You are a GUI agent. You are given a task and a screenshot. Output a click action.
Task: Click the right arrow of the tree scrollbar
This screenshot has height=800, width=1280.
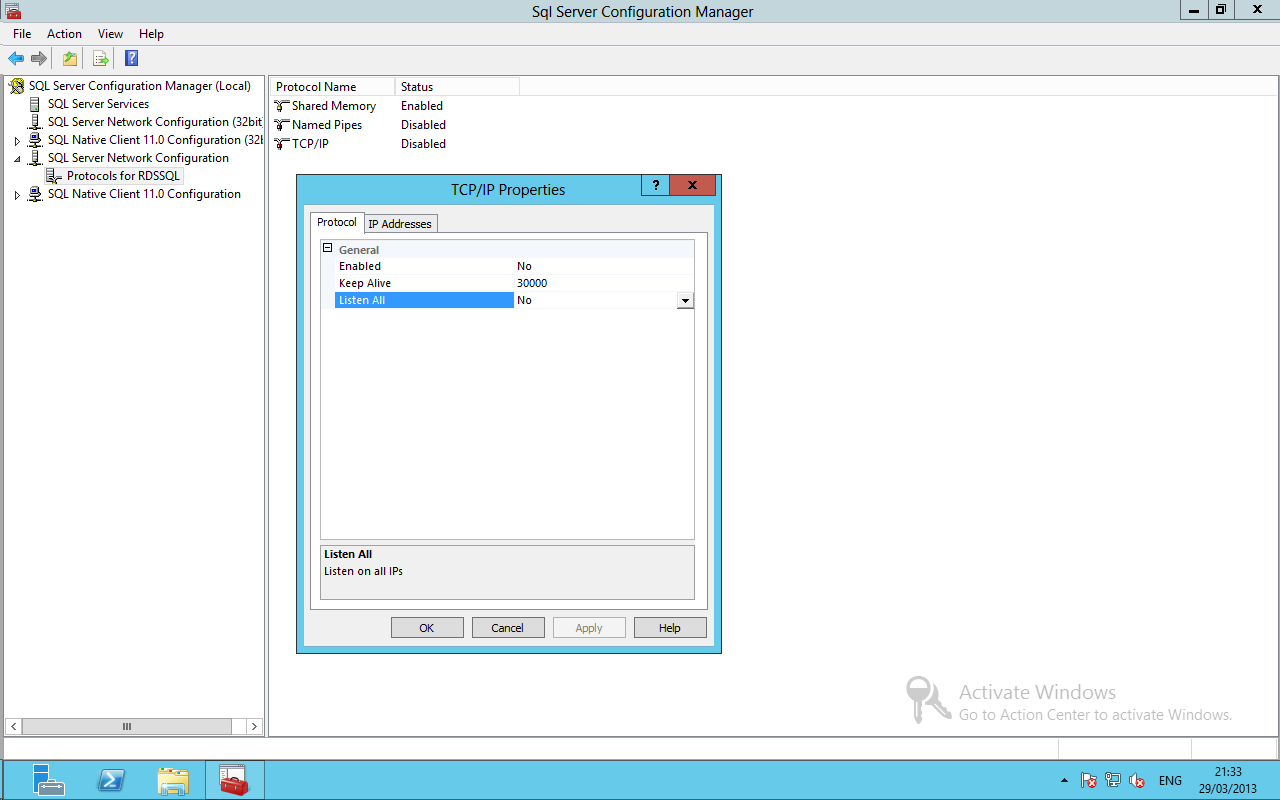pos(254,726)
